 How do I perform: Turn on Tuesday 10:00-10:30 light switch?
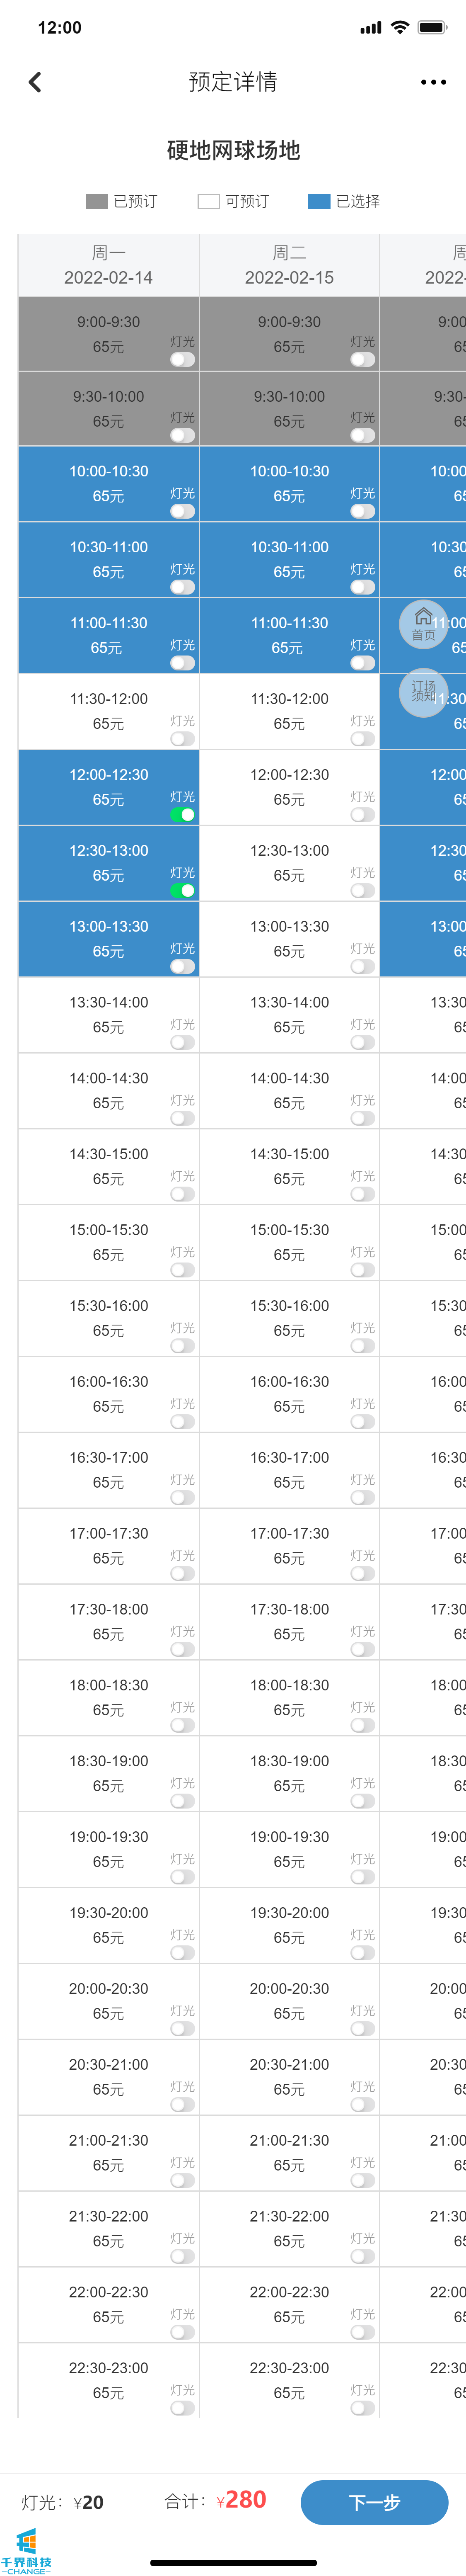coord(363,511)
